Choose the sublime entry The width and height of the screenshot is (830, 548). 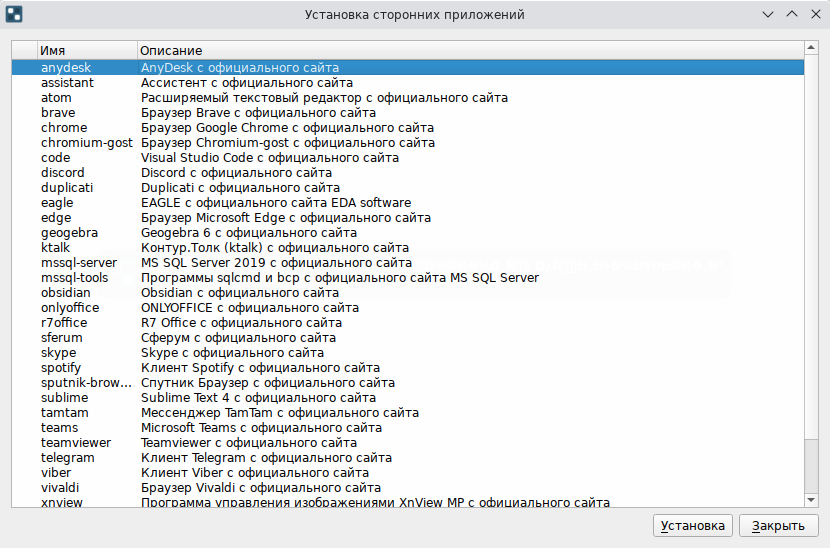pyautogui.click(x=408, y=398)
